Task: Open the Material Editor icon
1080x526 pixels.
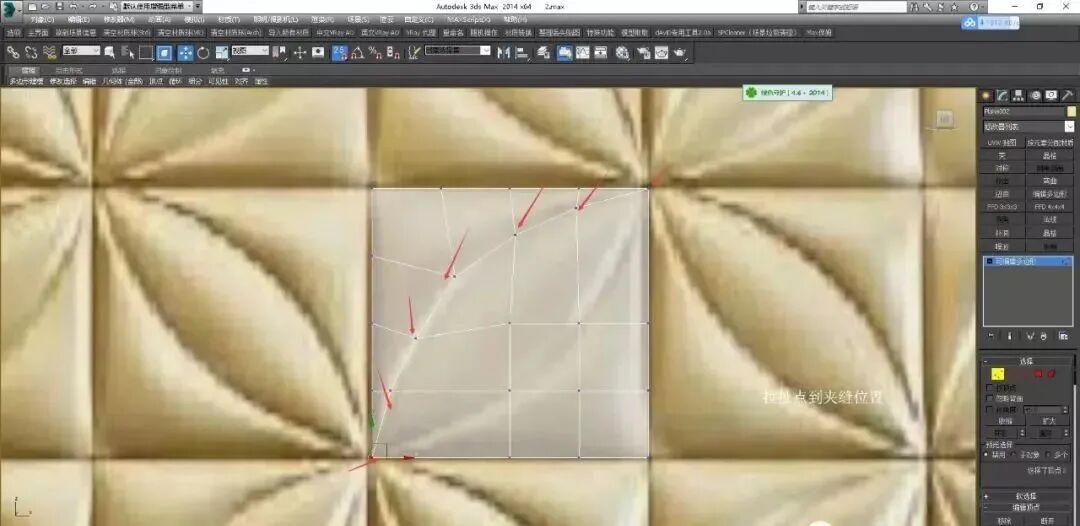Action: point(623,52)
